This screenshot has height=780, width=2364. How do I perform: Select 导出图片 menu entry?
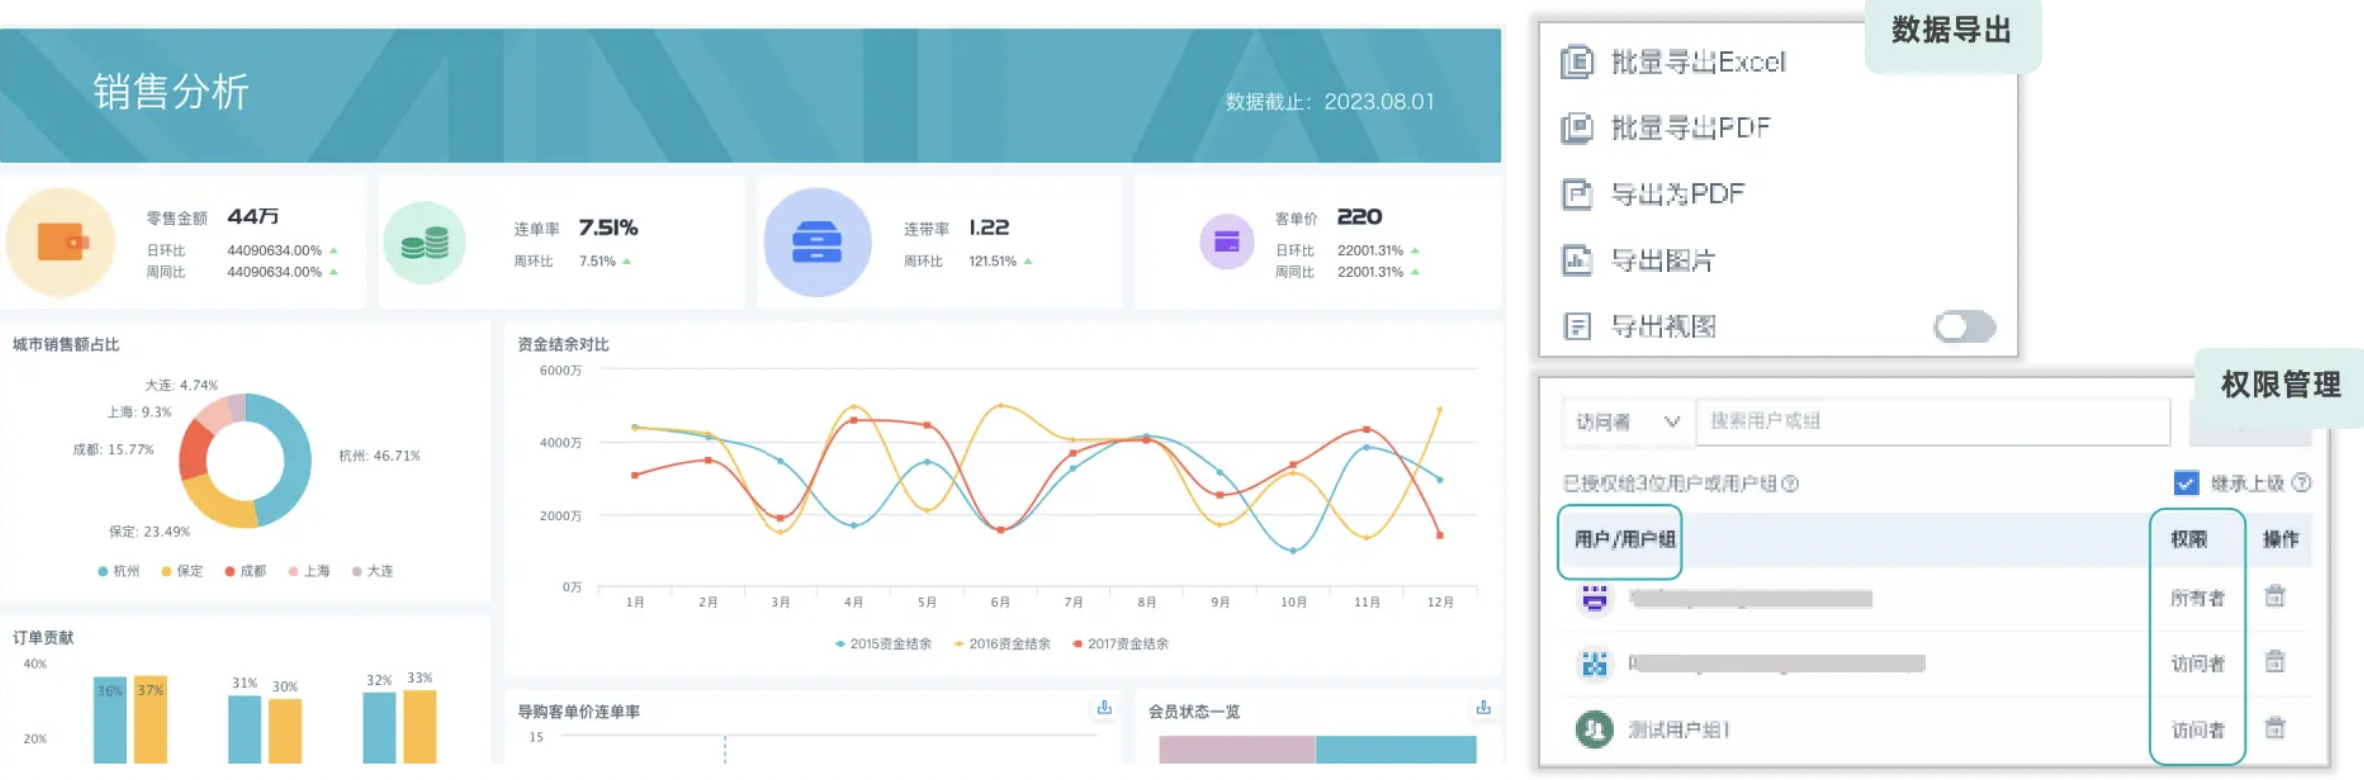(1662, 260)
